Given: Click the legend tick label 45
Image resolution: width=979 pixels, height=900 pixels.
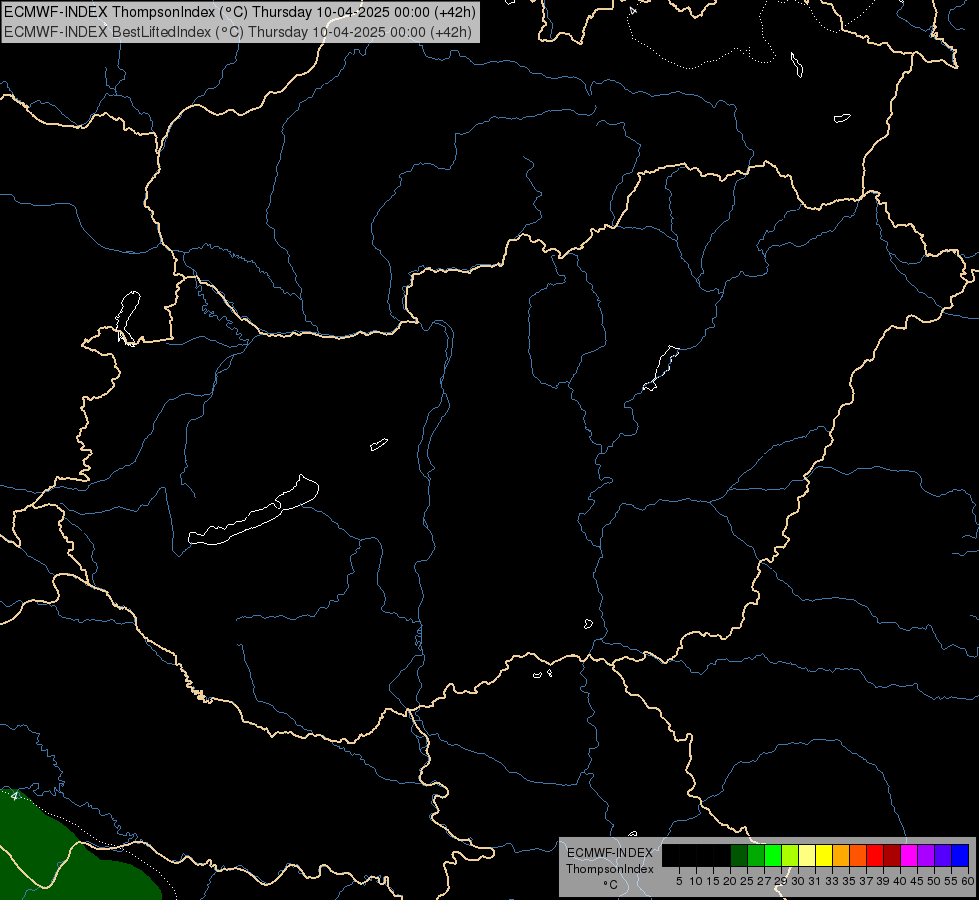Looking at the screenshot, I should [917, 881].
